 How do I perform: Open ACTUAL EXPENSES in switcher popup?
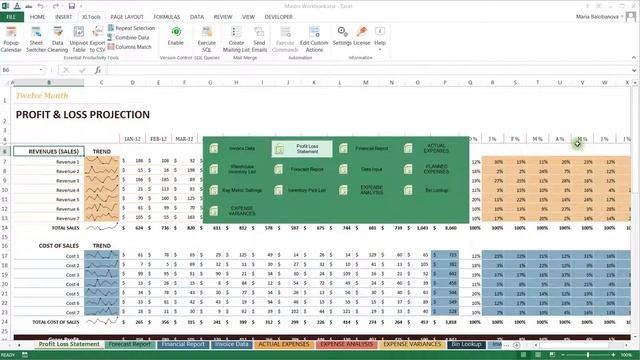pyautogui.click(x=431, y=148)
